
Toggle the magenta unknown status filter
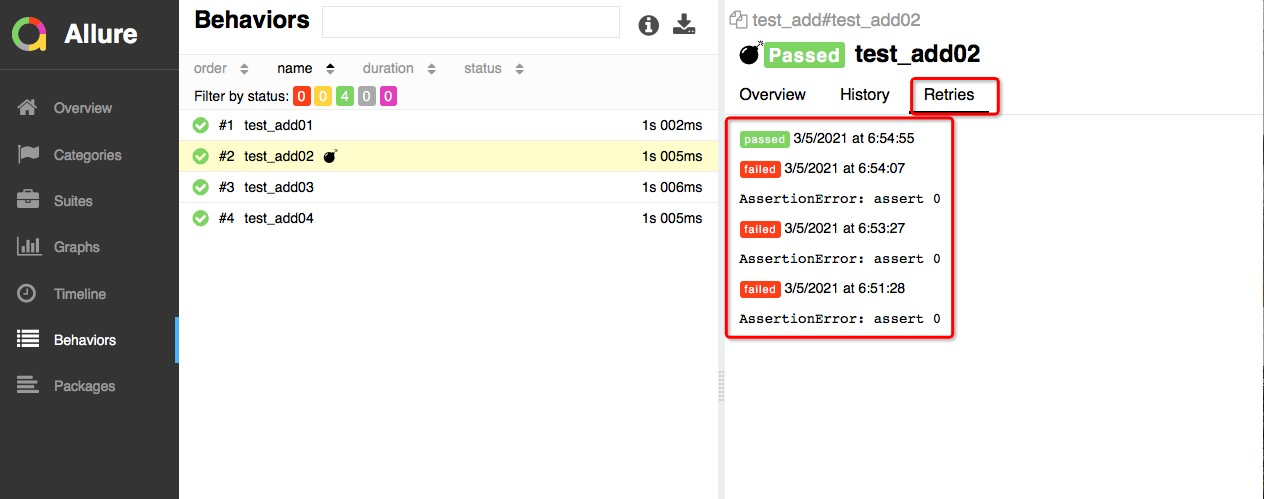(x=388, y=97)
